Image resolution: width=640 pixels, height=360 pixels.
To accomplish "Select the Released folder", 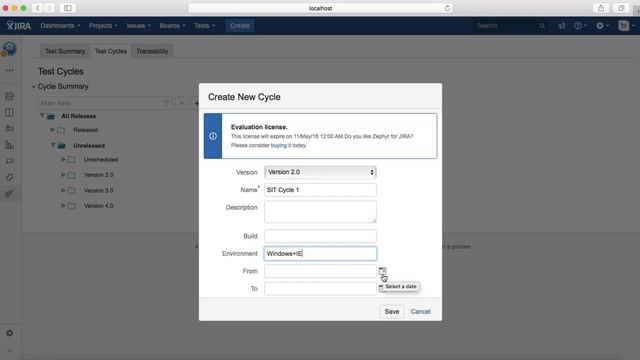I will pos(85,130).
